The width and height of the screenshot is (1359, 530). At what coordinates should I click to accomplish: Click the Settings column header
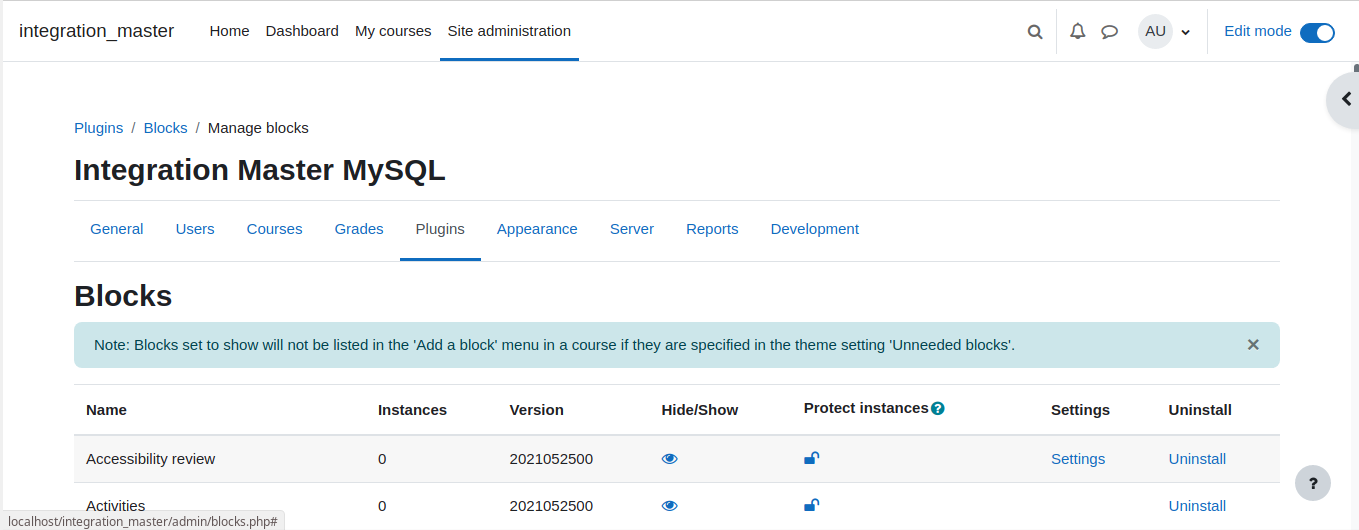pyautogui.click(x=1080, y=410)
